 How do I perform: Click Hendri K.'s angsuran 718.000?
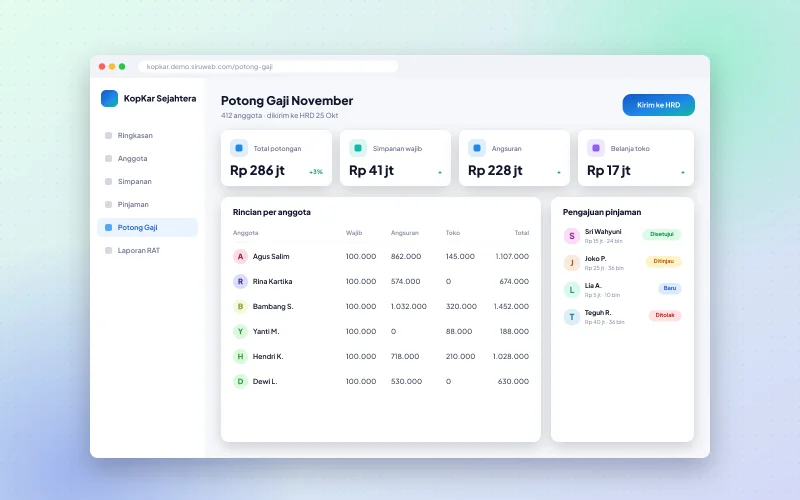coord(405,357)
